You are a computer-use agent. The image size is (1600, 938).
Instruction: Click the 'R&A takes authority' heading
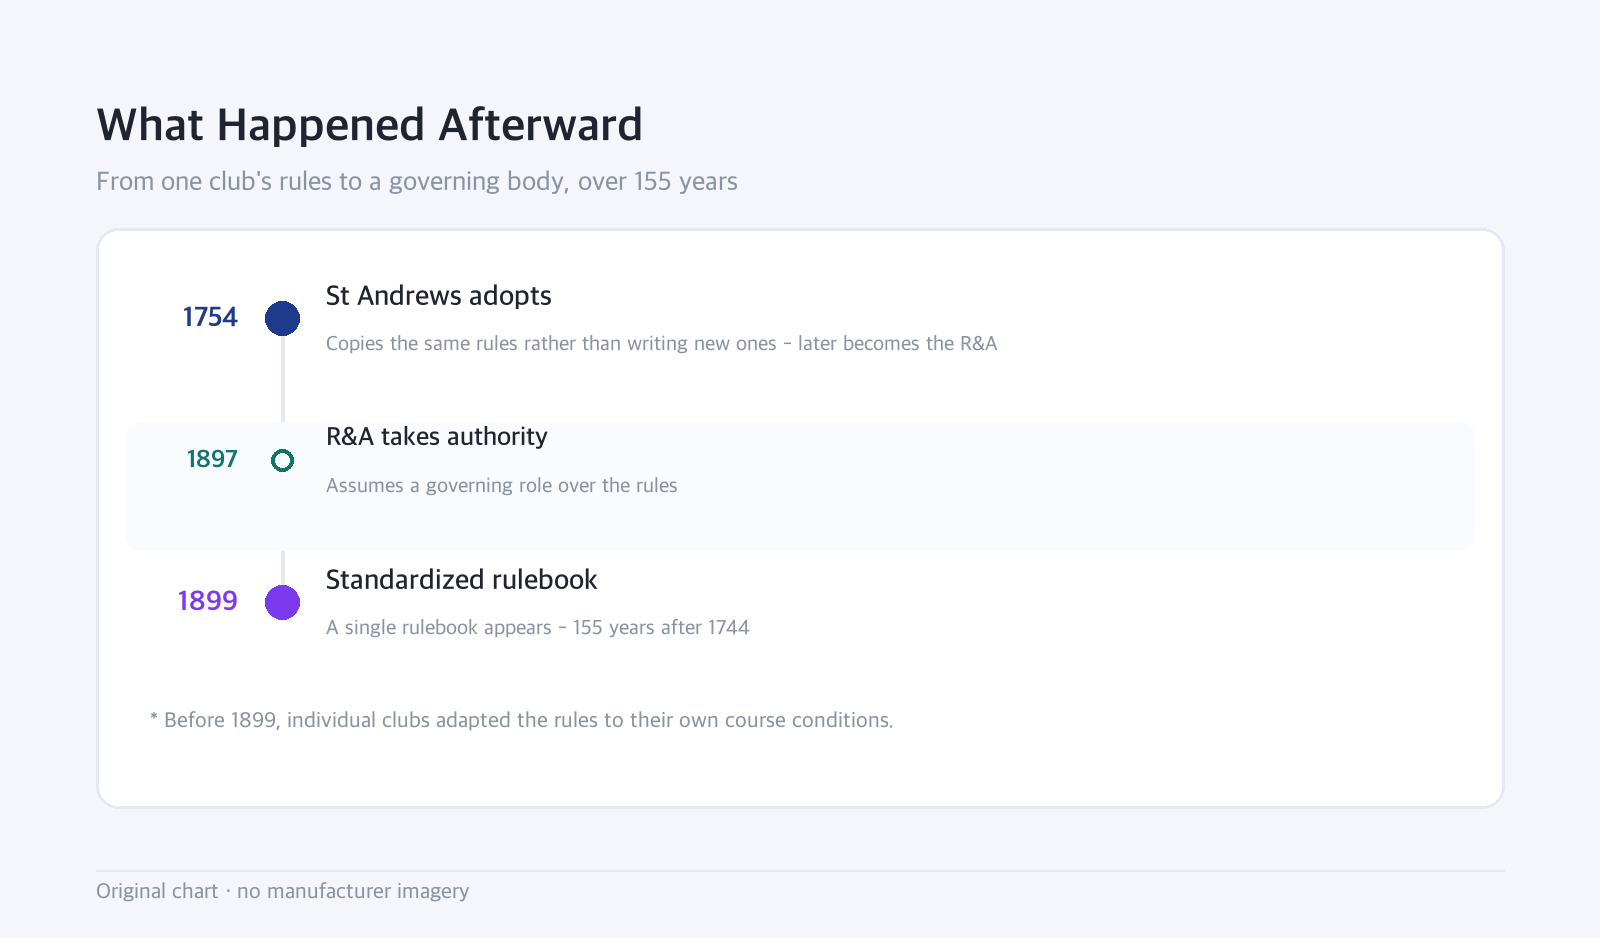[436, 437]
